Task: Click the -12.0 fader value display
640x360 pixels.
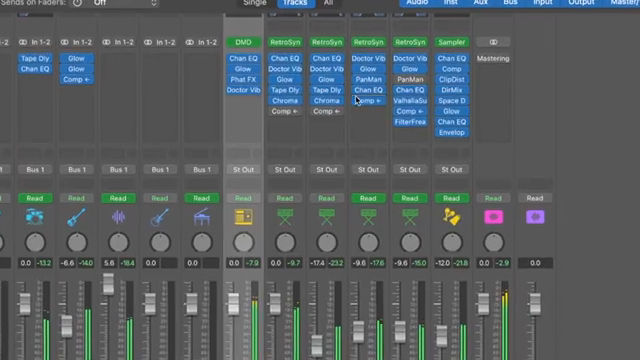Action: pyautogui.click(x=442, y=263)
